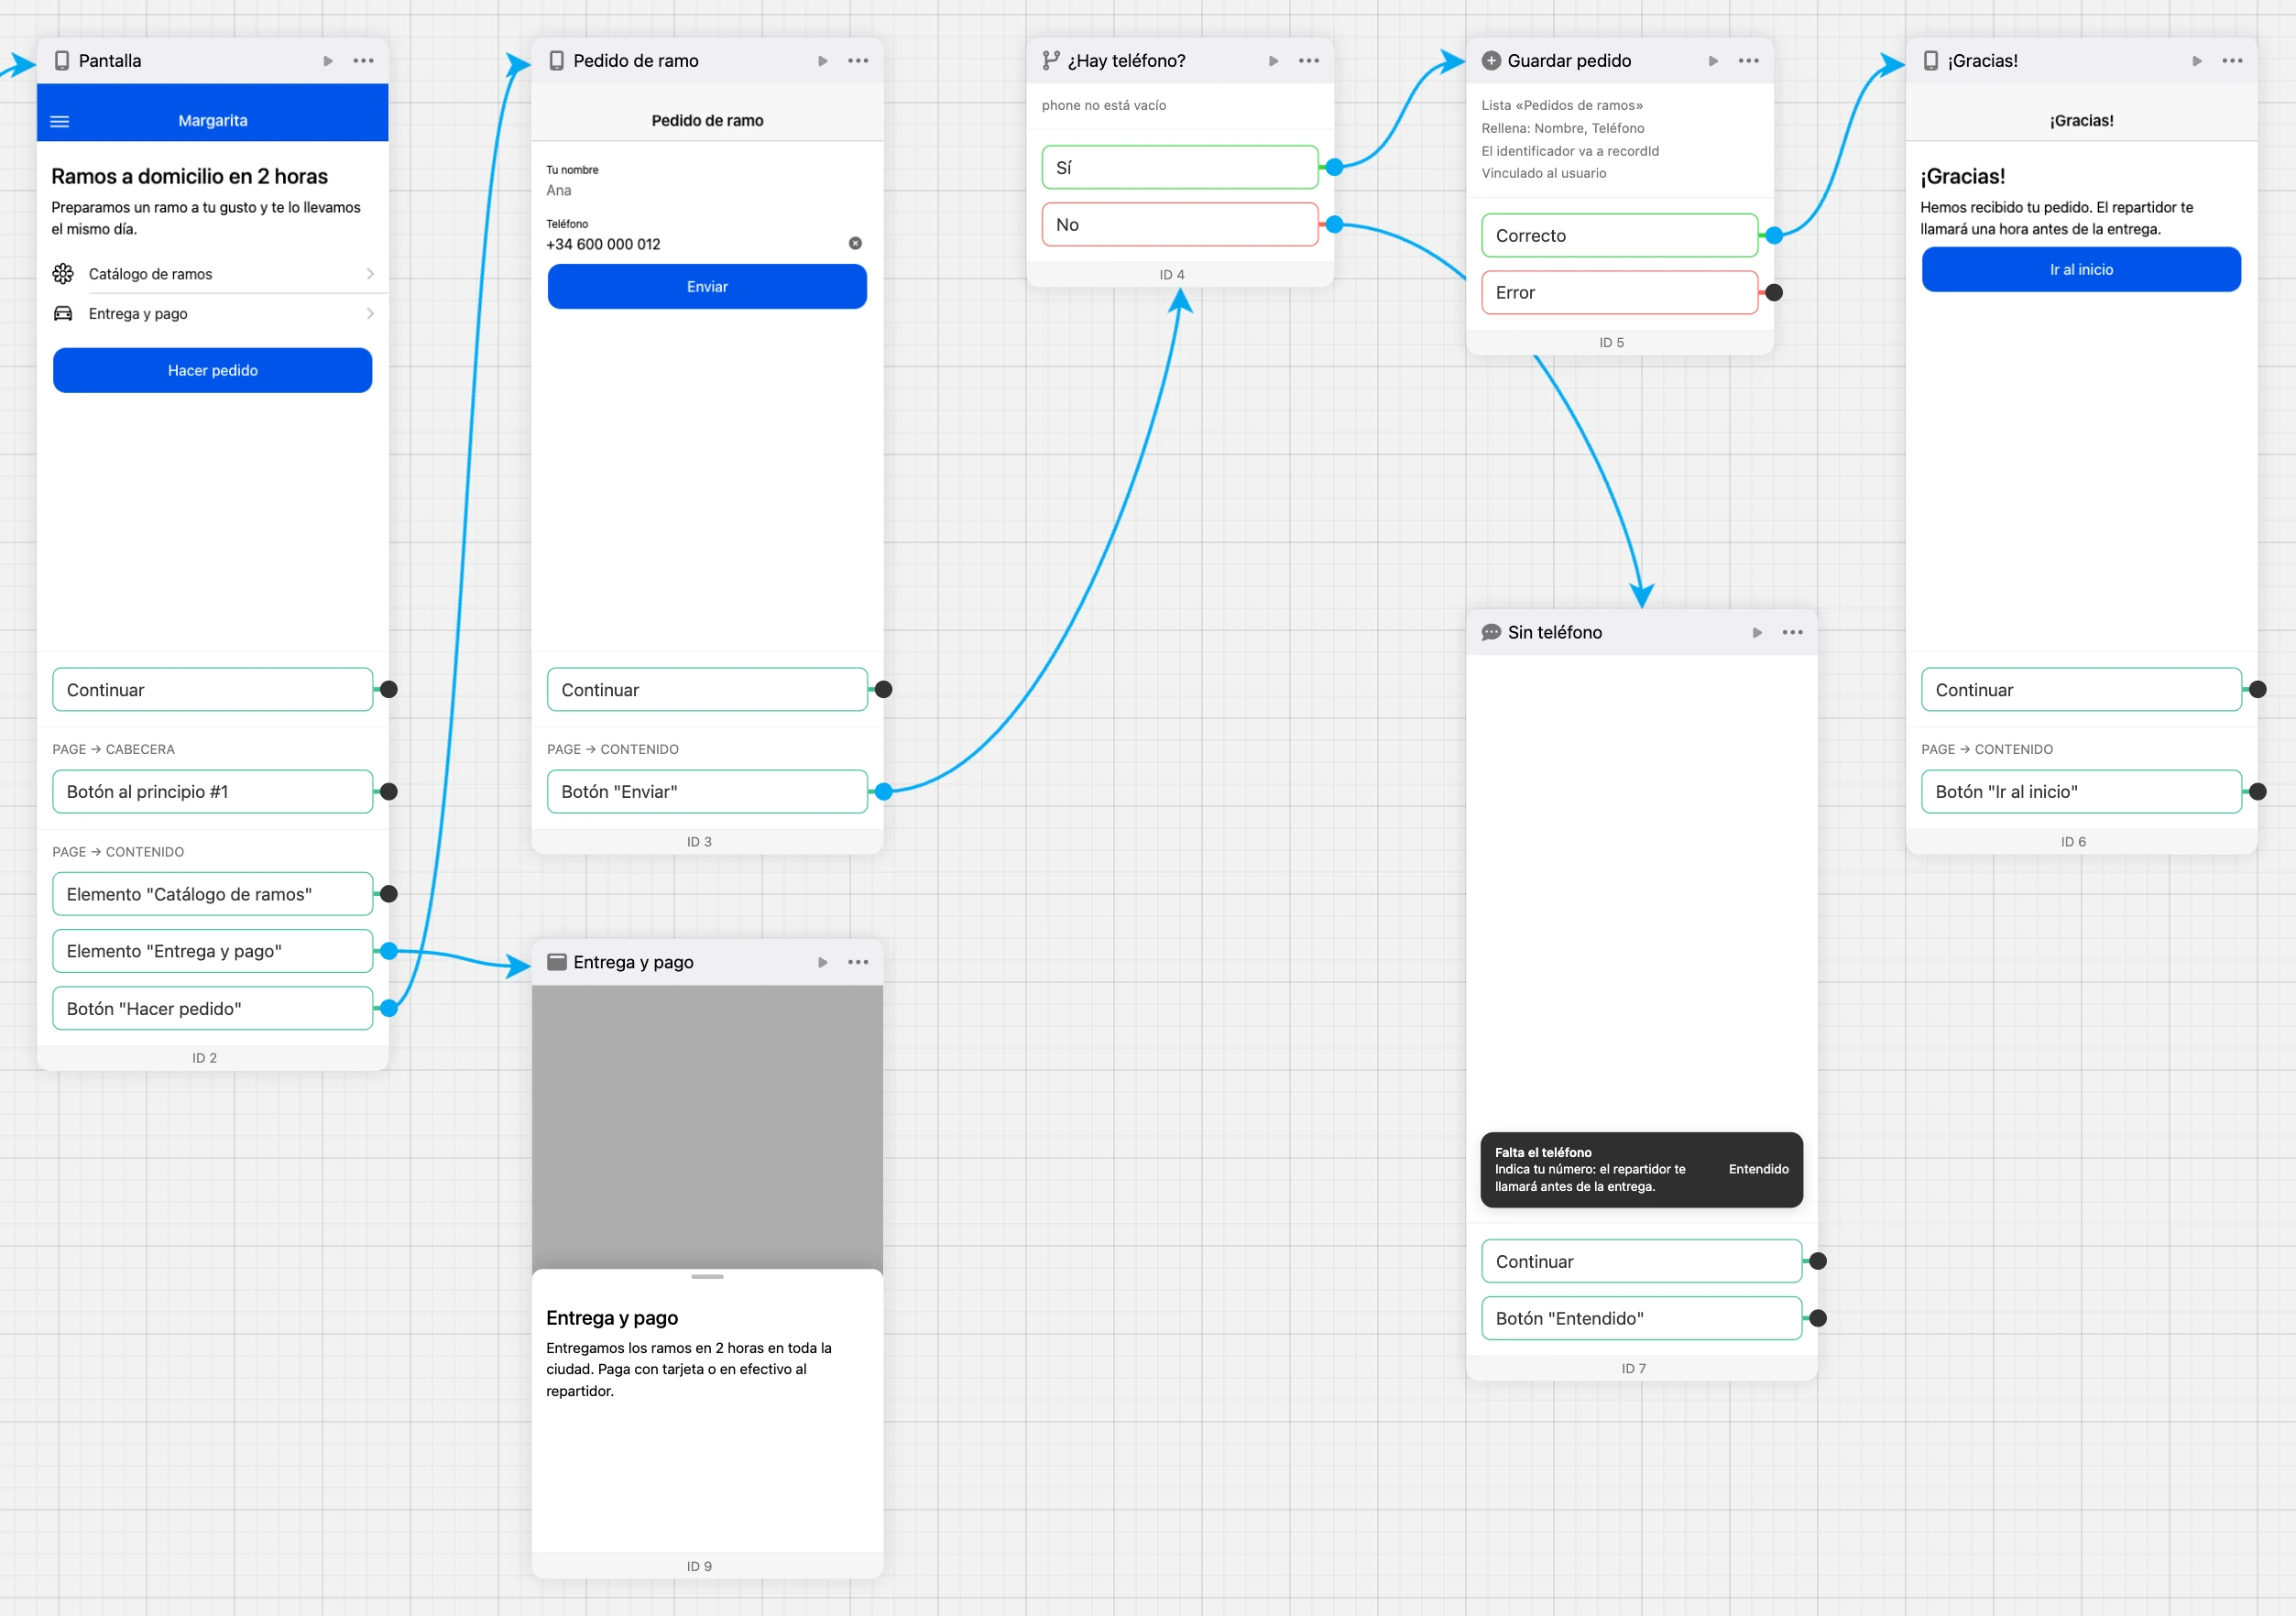Click Entendido in the snackbar
The width and height of the screenshot is (2296, 1616).
(1759, 1170)
